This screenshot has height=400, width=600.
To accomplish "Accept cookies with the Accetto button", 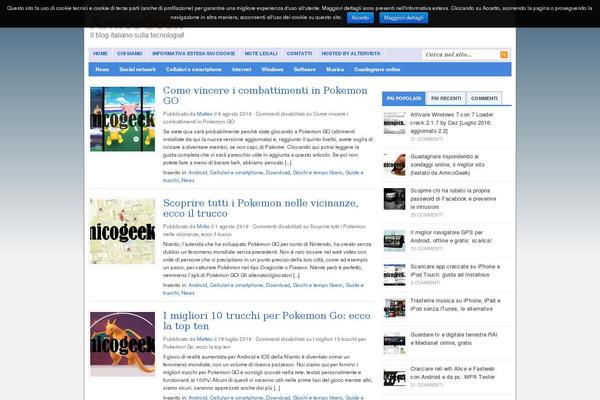I will 360,18.
